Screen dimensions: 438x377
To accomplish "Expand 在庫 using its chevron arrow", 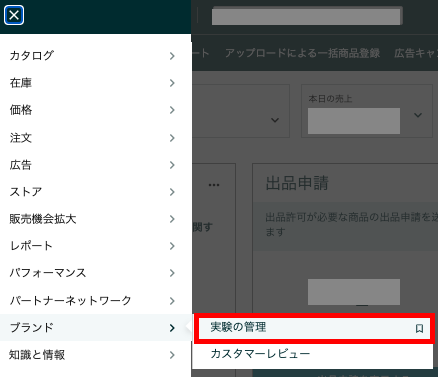I will pos(172,83).
